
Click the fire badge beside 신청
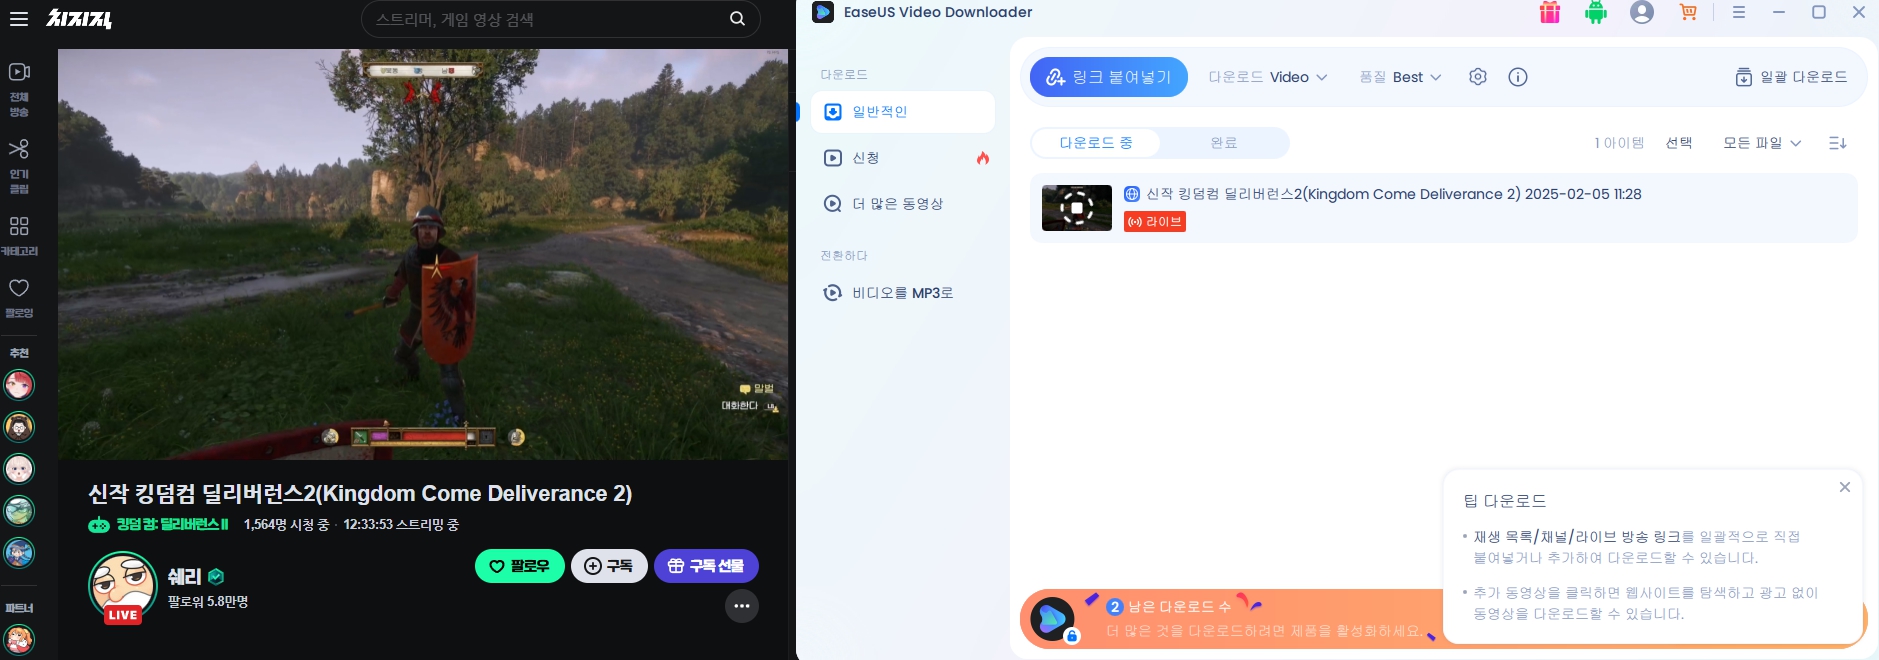[x=983, y=158]
